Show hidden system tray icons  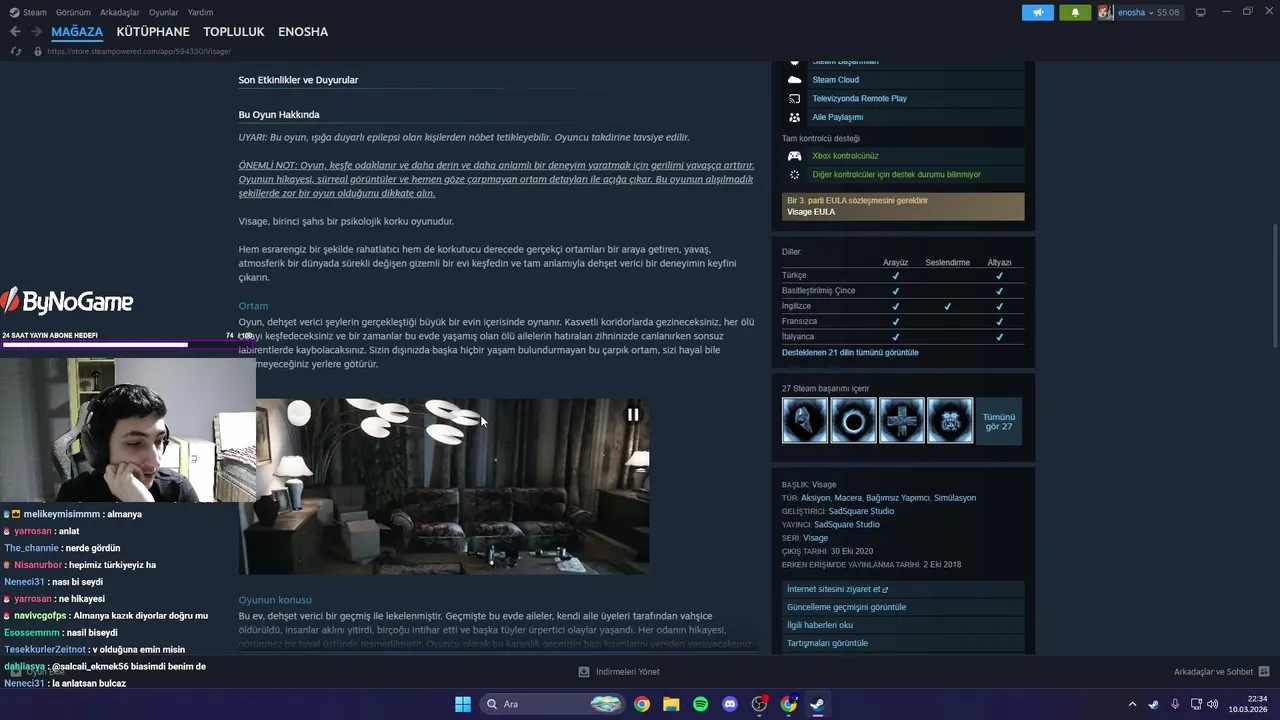point(1132,704)
